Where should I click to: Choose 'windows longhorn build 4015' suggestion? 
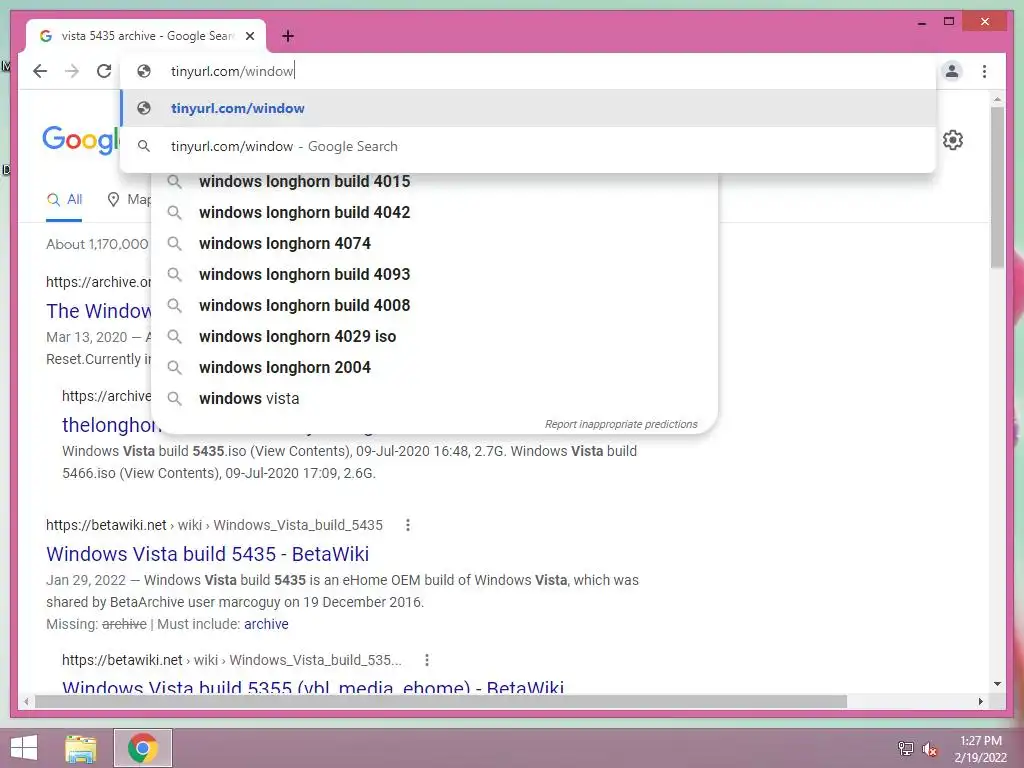[434, 182]
